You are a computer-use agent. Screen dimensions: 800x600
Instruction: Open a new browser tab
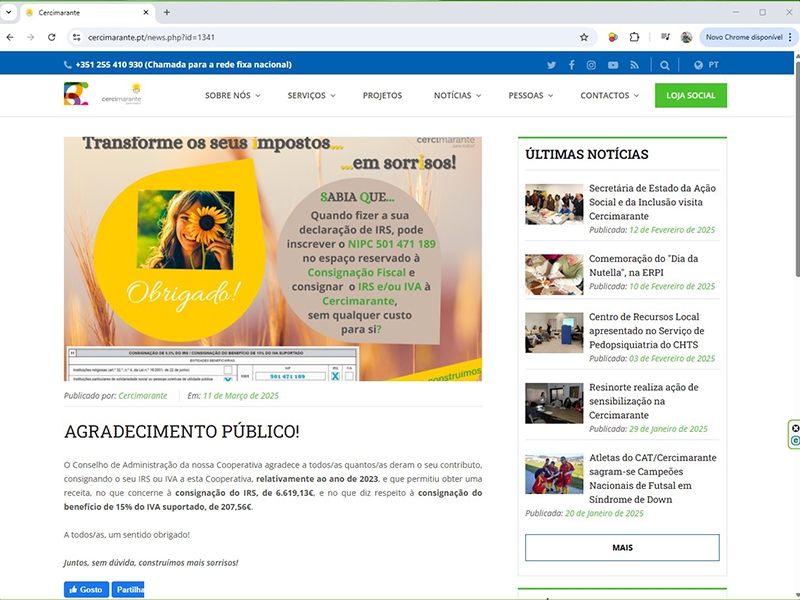167,12
